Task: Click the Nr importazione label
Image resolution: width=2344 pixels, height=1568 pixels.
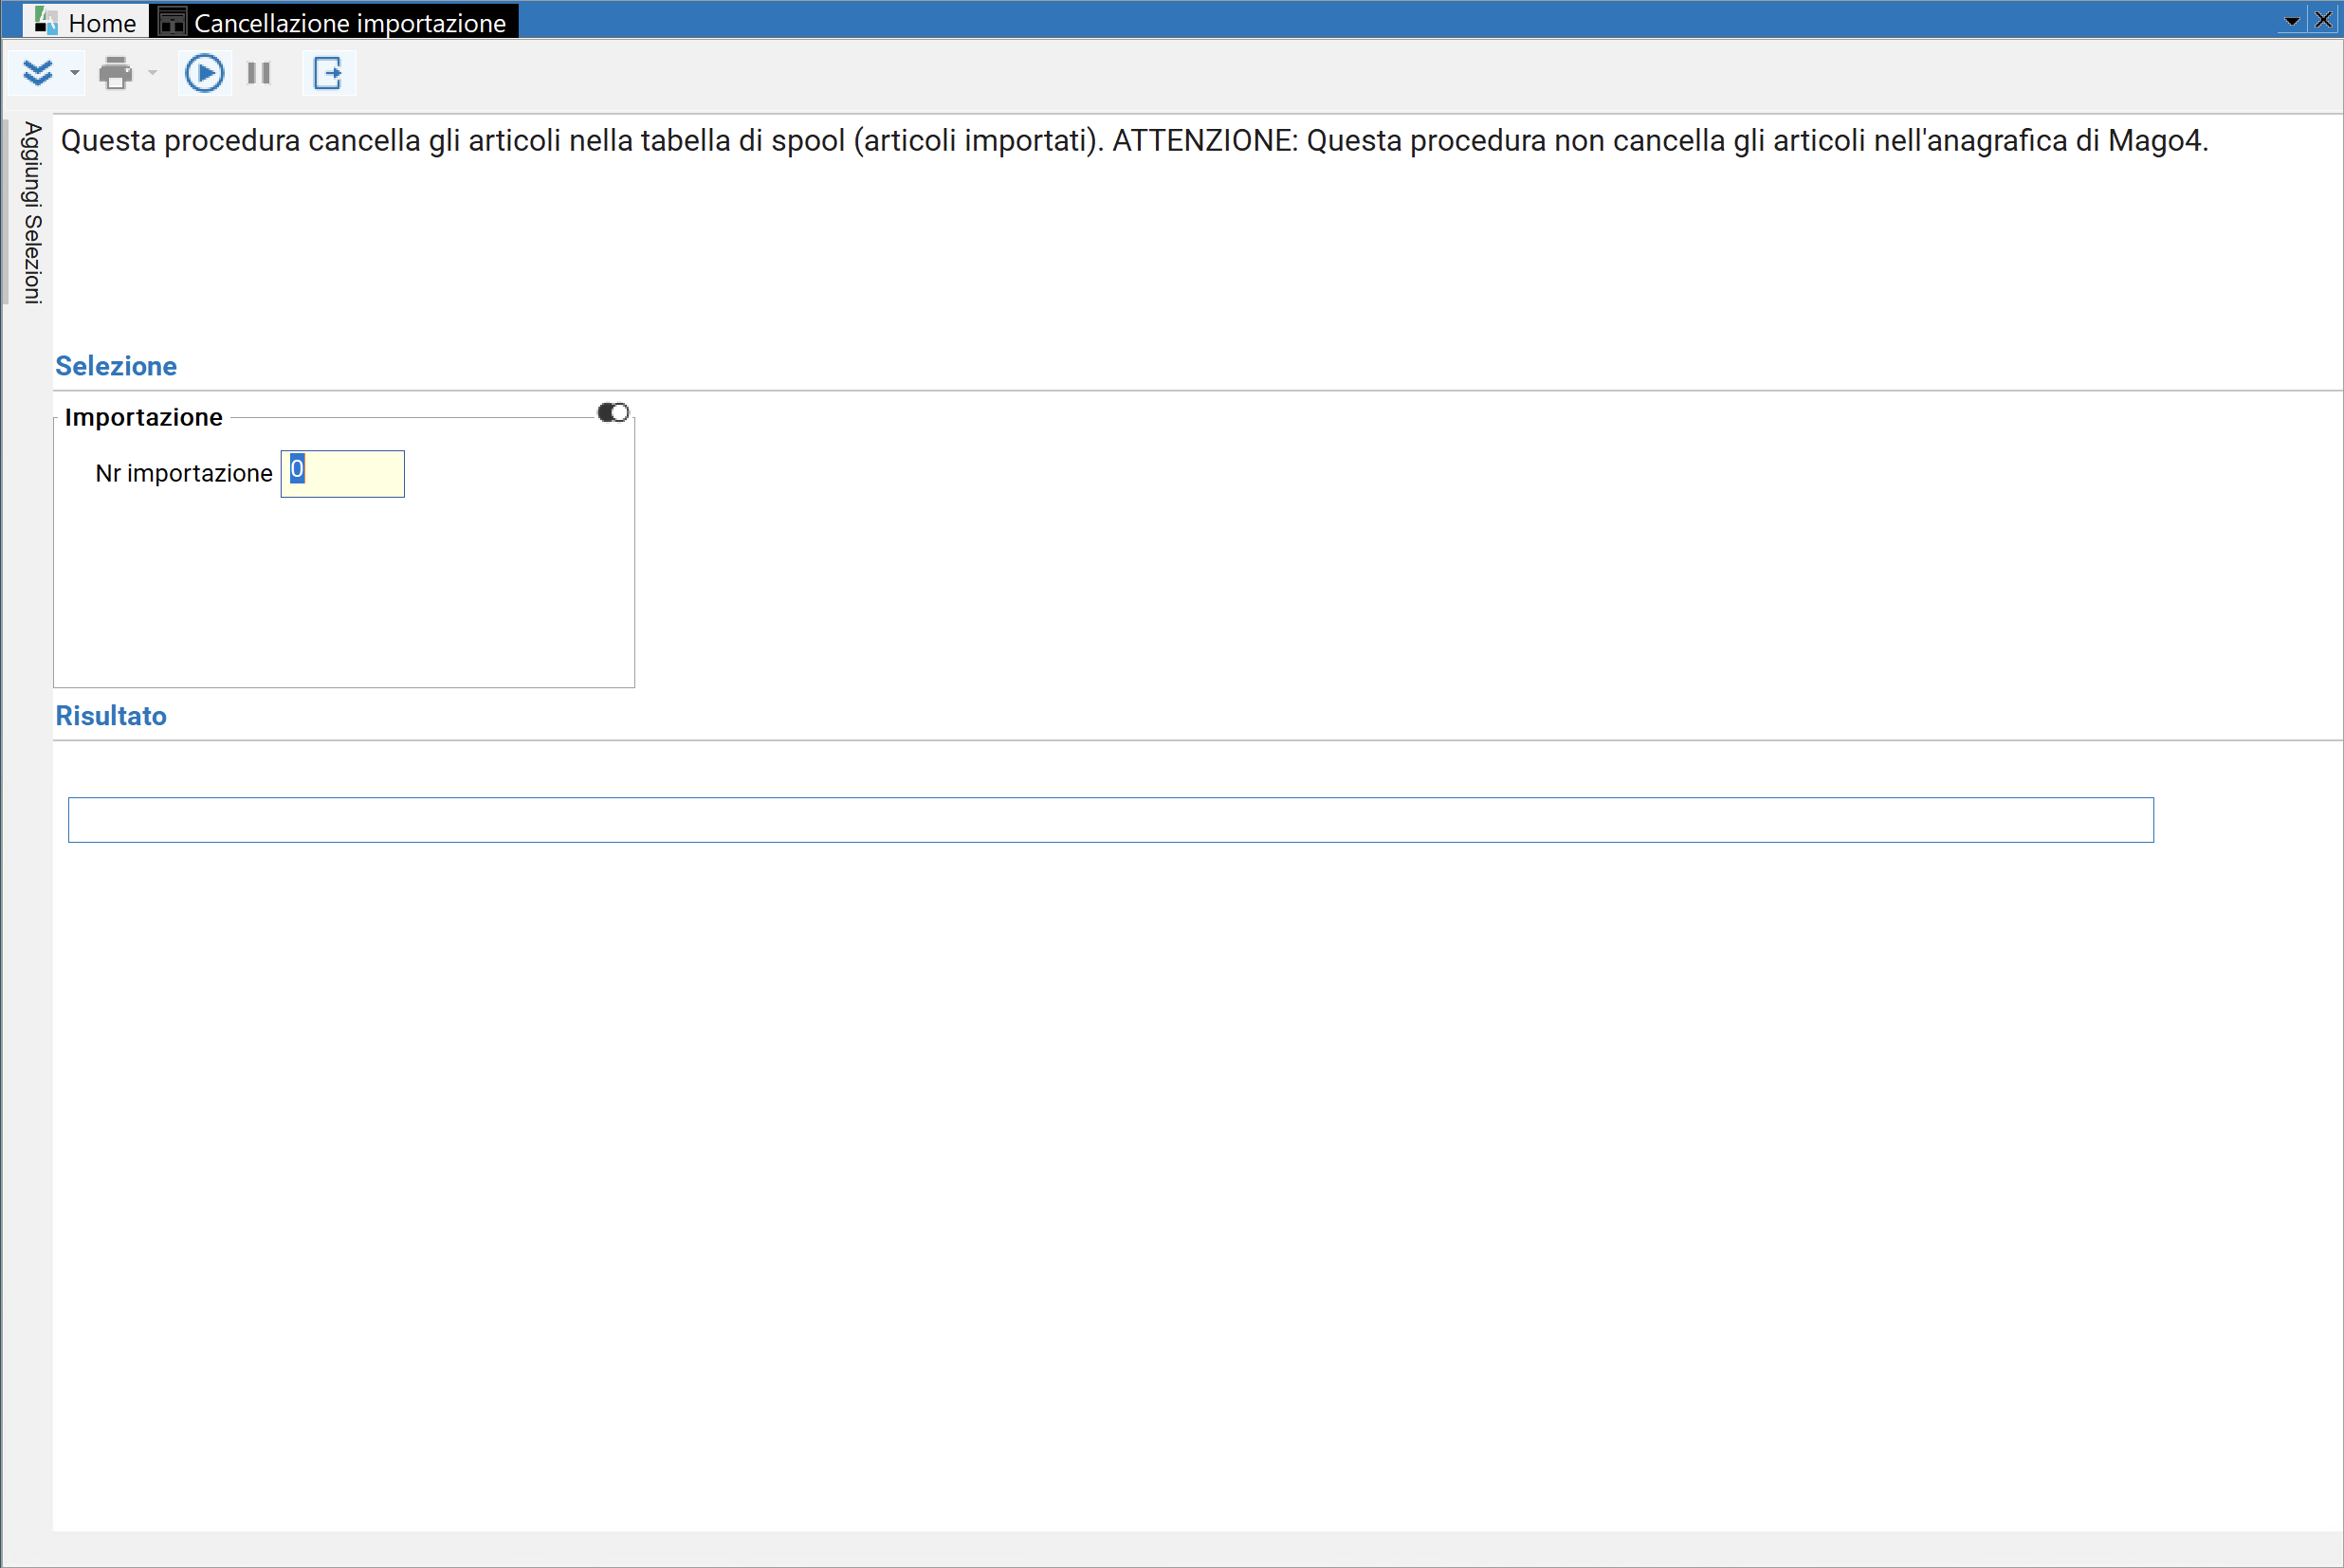Action: (184, 473)
